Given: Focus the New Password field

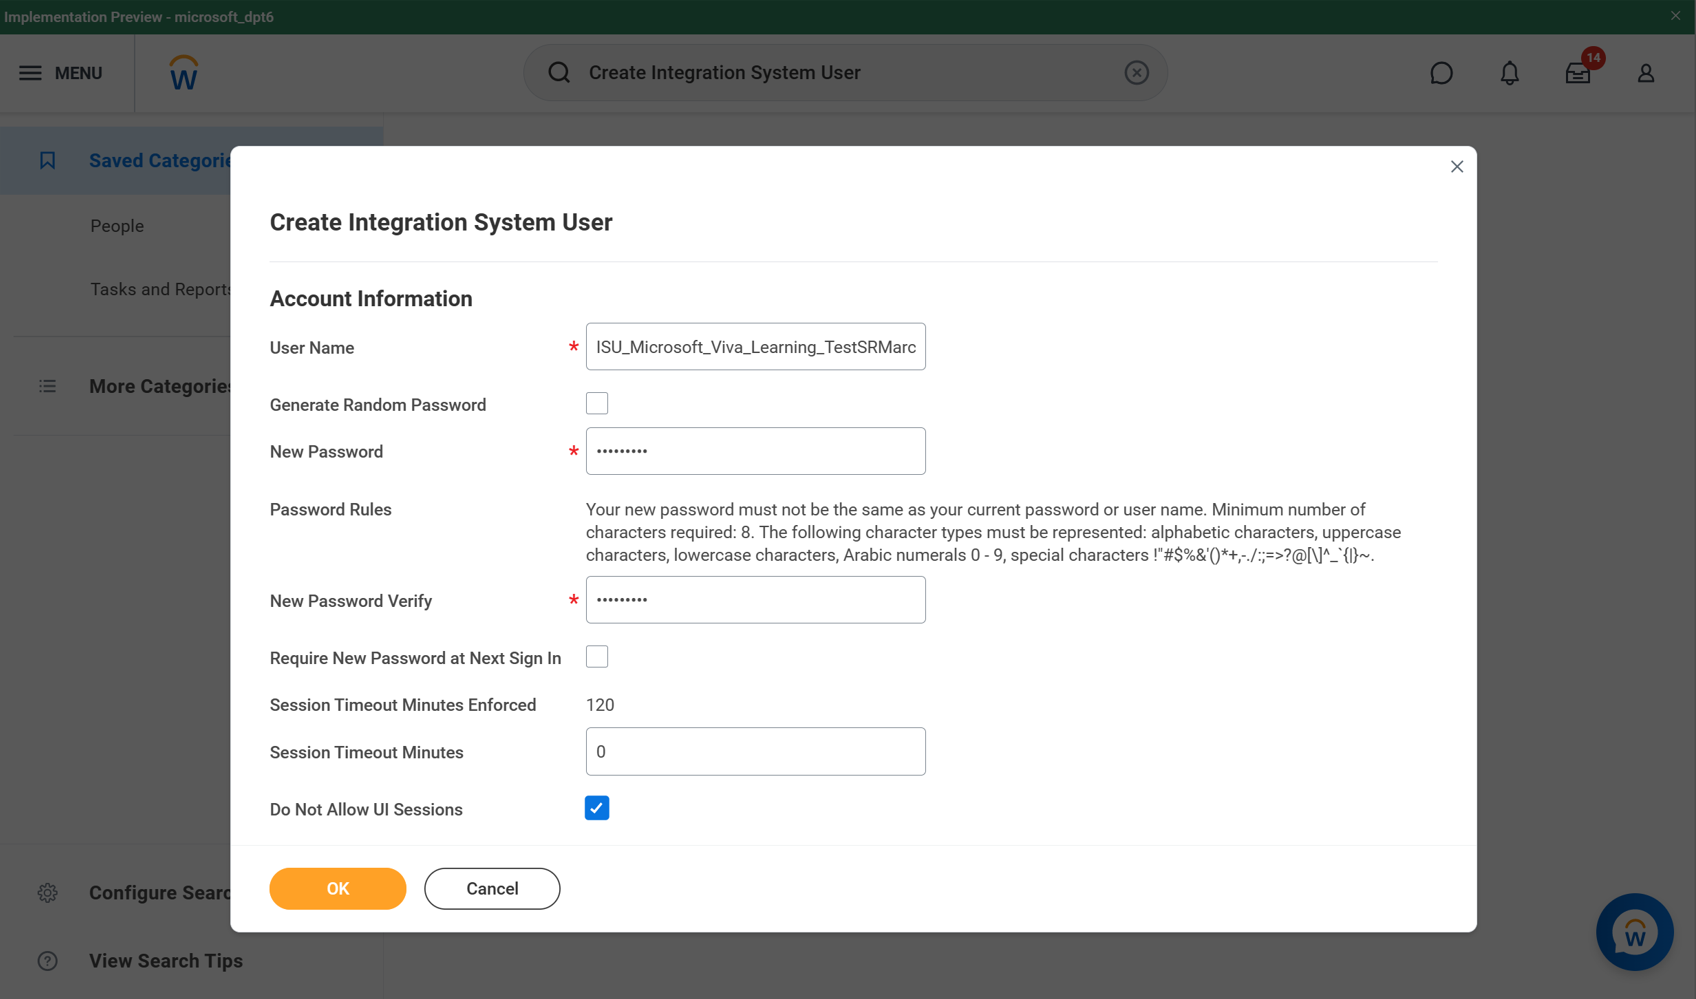Looking at the screenshot, I should click(x=756, y=451).
